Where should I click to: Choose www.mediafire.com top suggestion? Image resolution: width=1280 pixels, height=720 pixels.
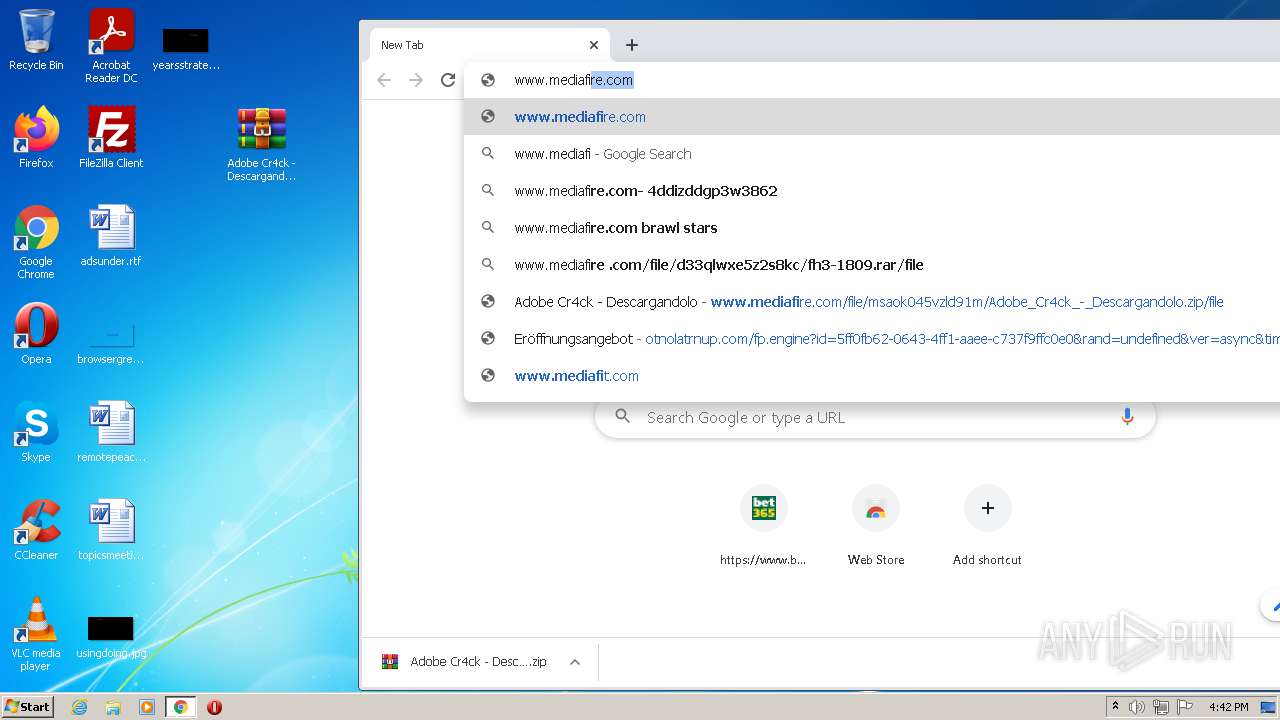pyautogui.click(x=872, y=117)
